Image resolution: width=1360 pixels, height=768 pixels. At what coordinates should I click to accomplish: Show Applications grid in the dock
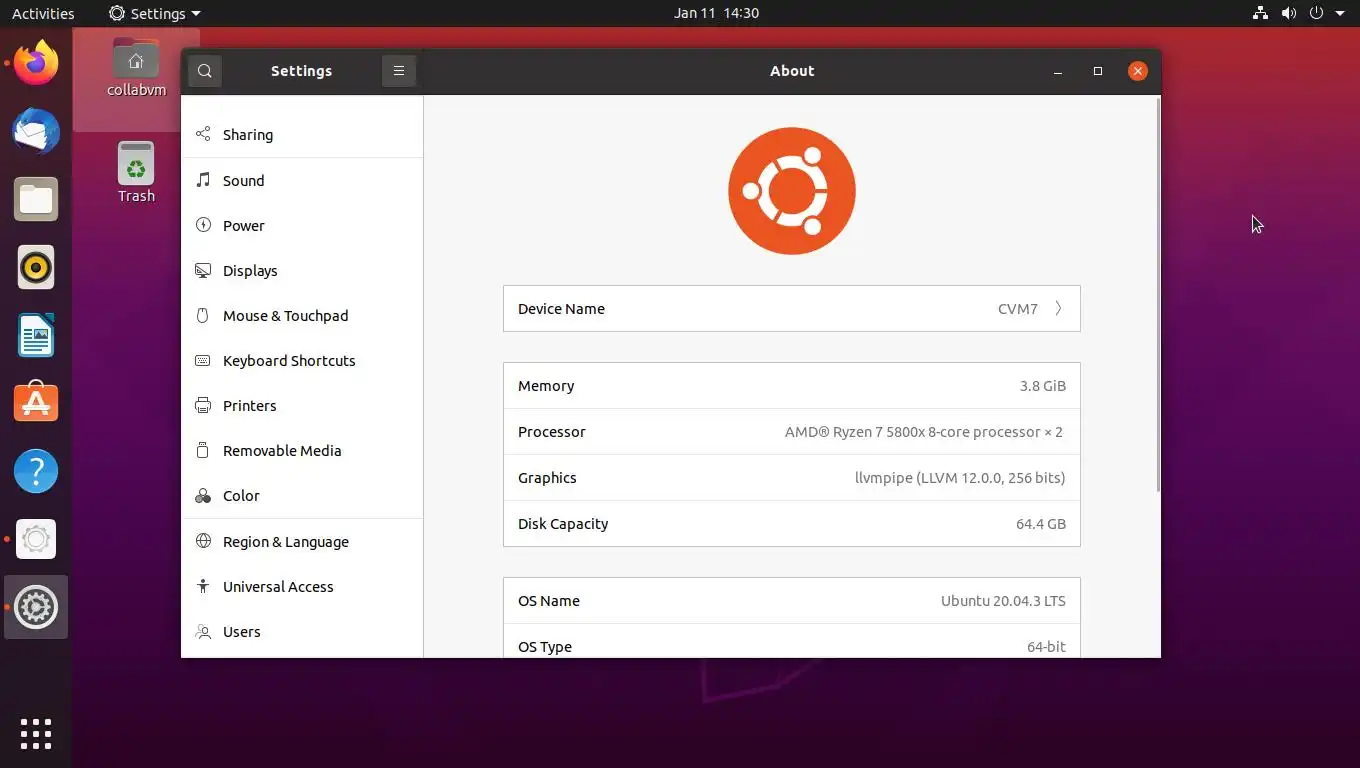click(x=36, y=734)
